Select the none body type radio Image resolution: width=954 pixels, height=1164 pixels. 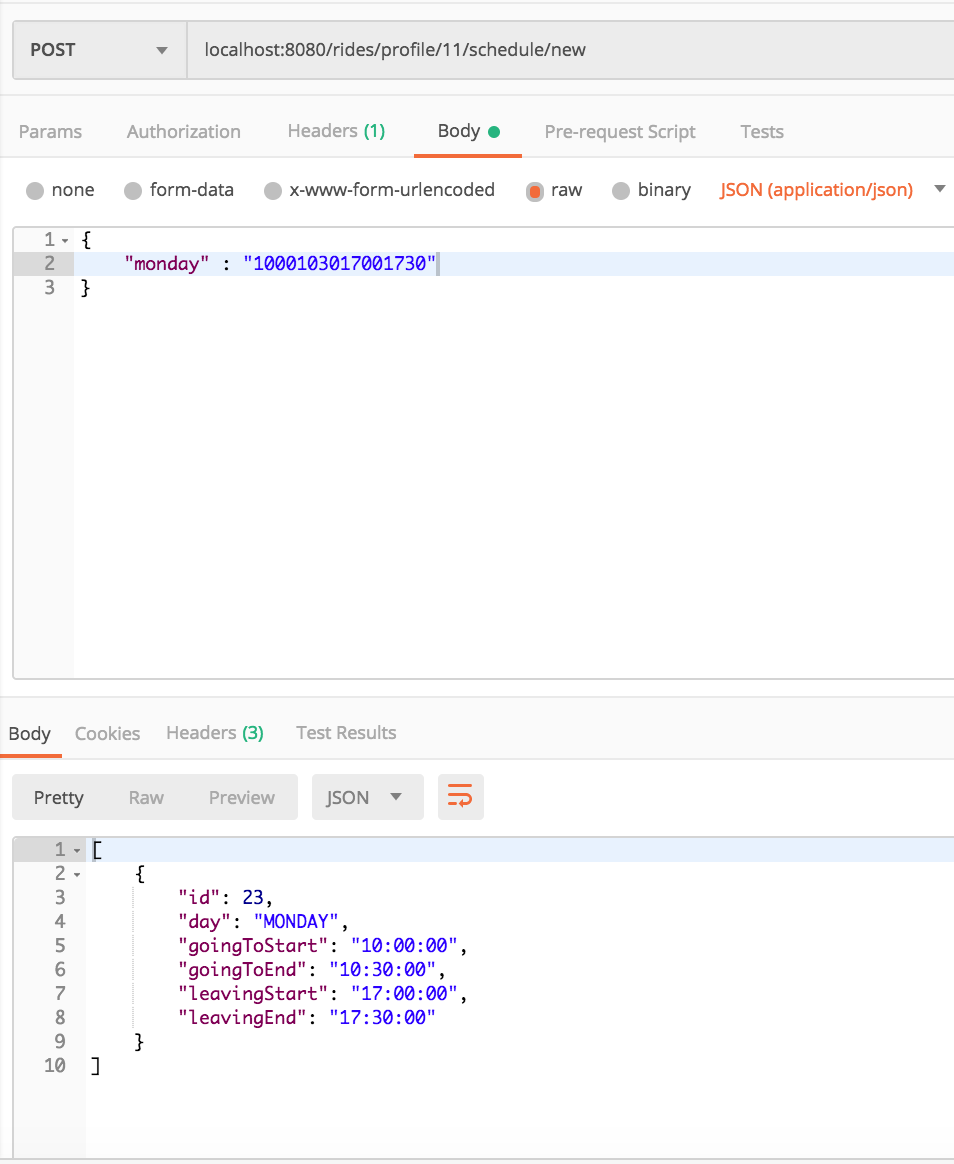coord(35,191)
